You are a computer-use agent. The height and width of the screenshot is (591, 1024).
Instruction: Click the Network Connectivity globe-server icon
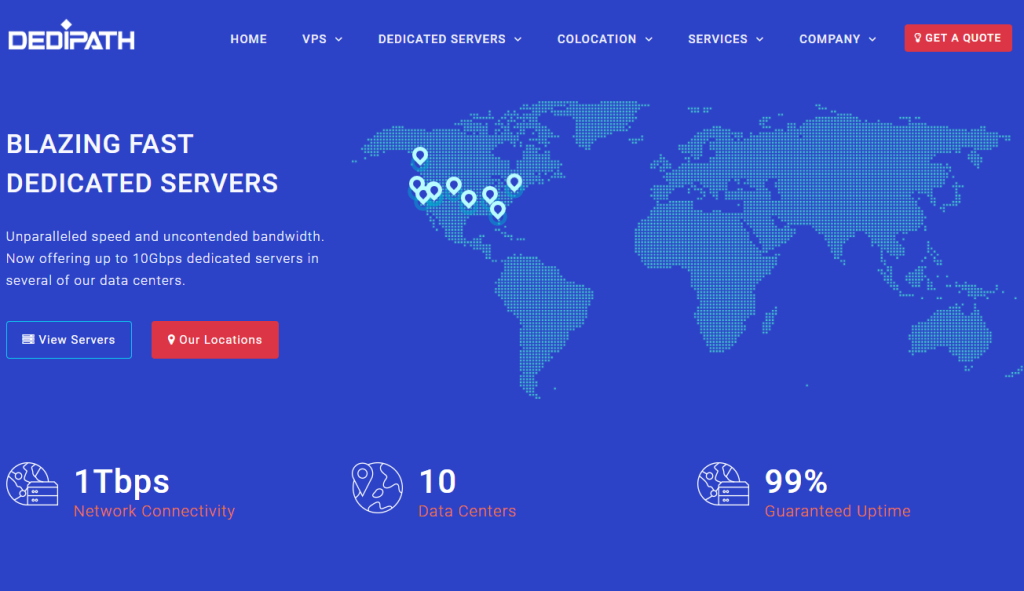32,484
